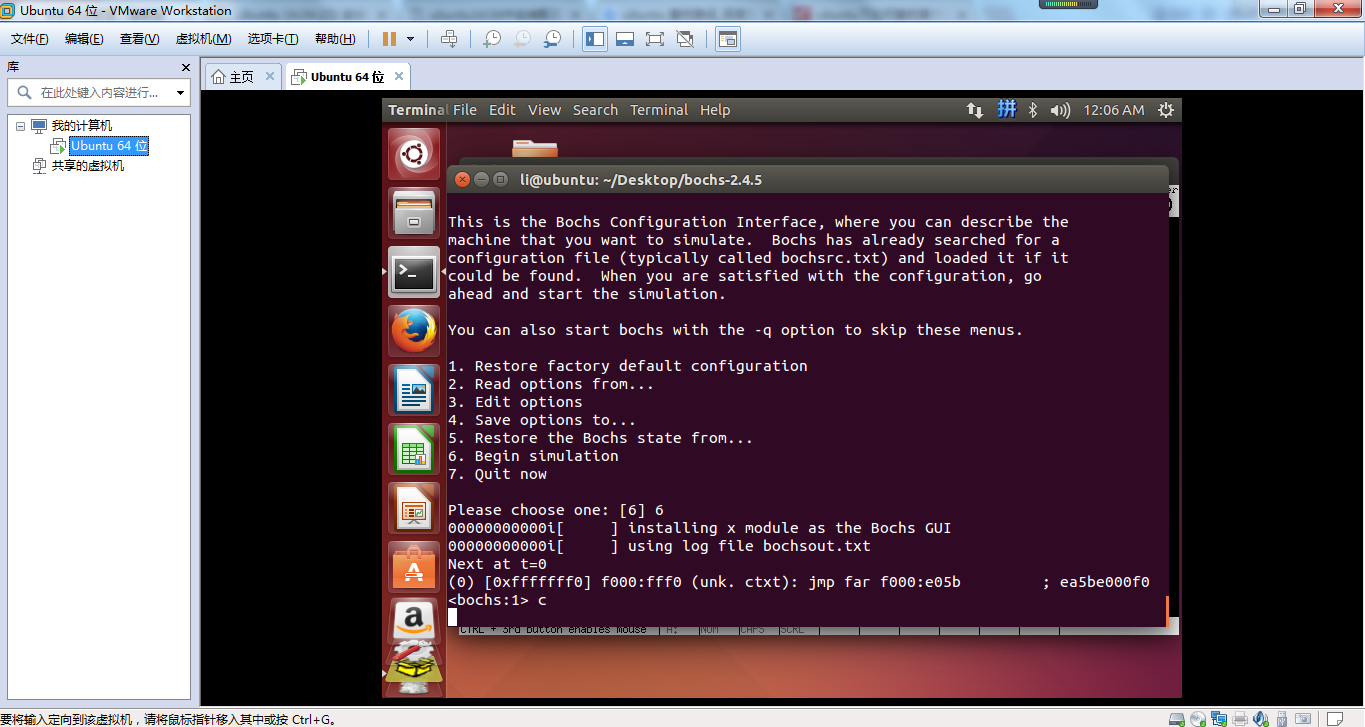Enter full screen mode

(655, 39)
